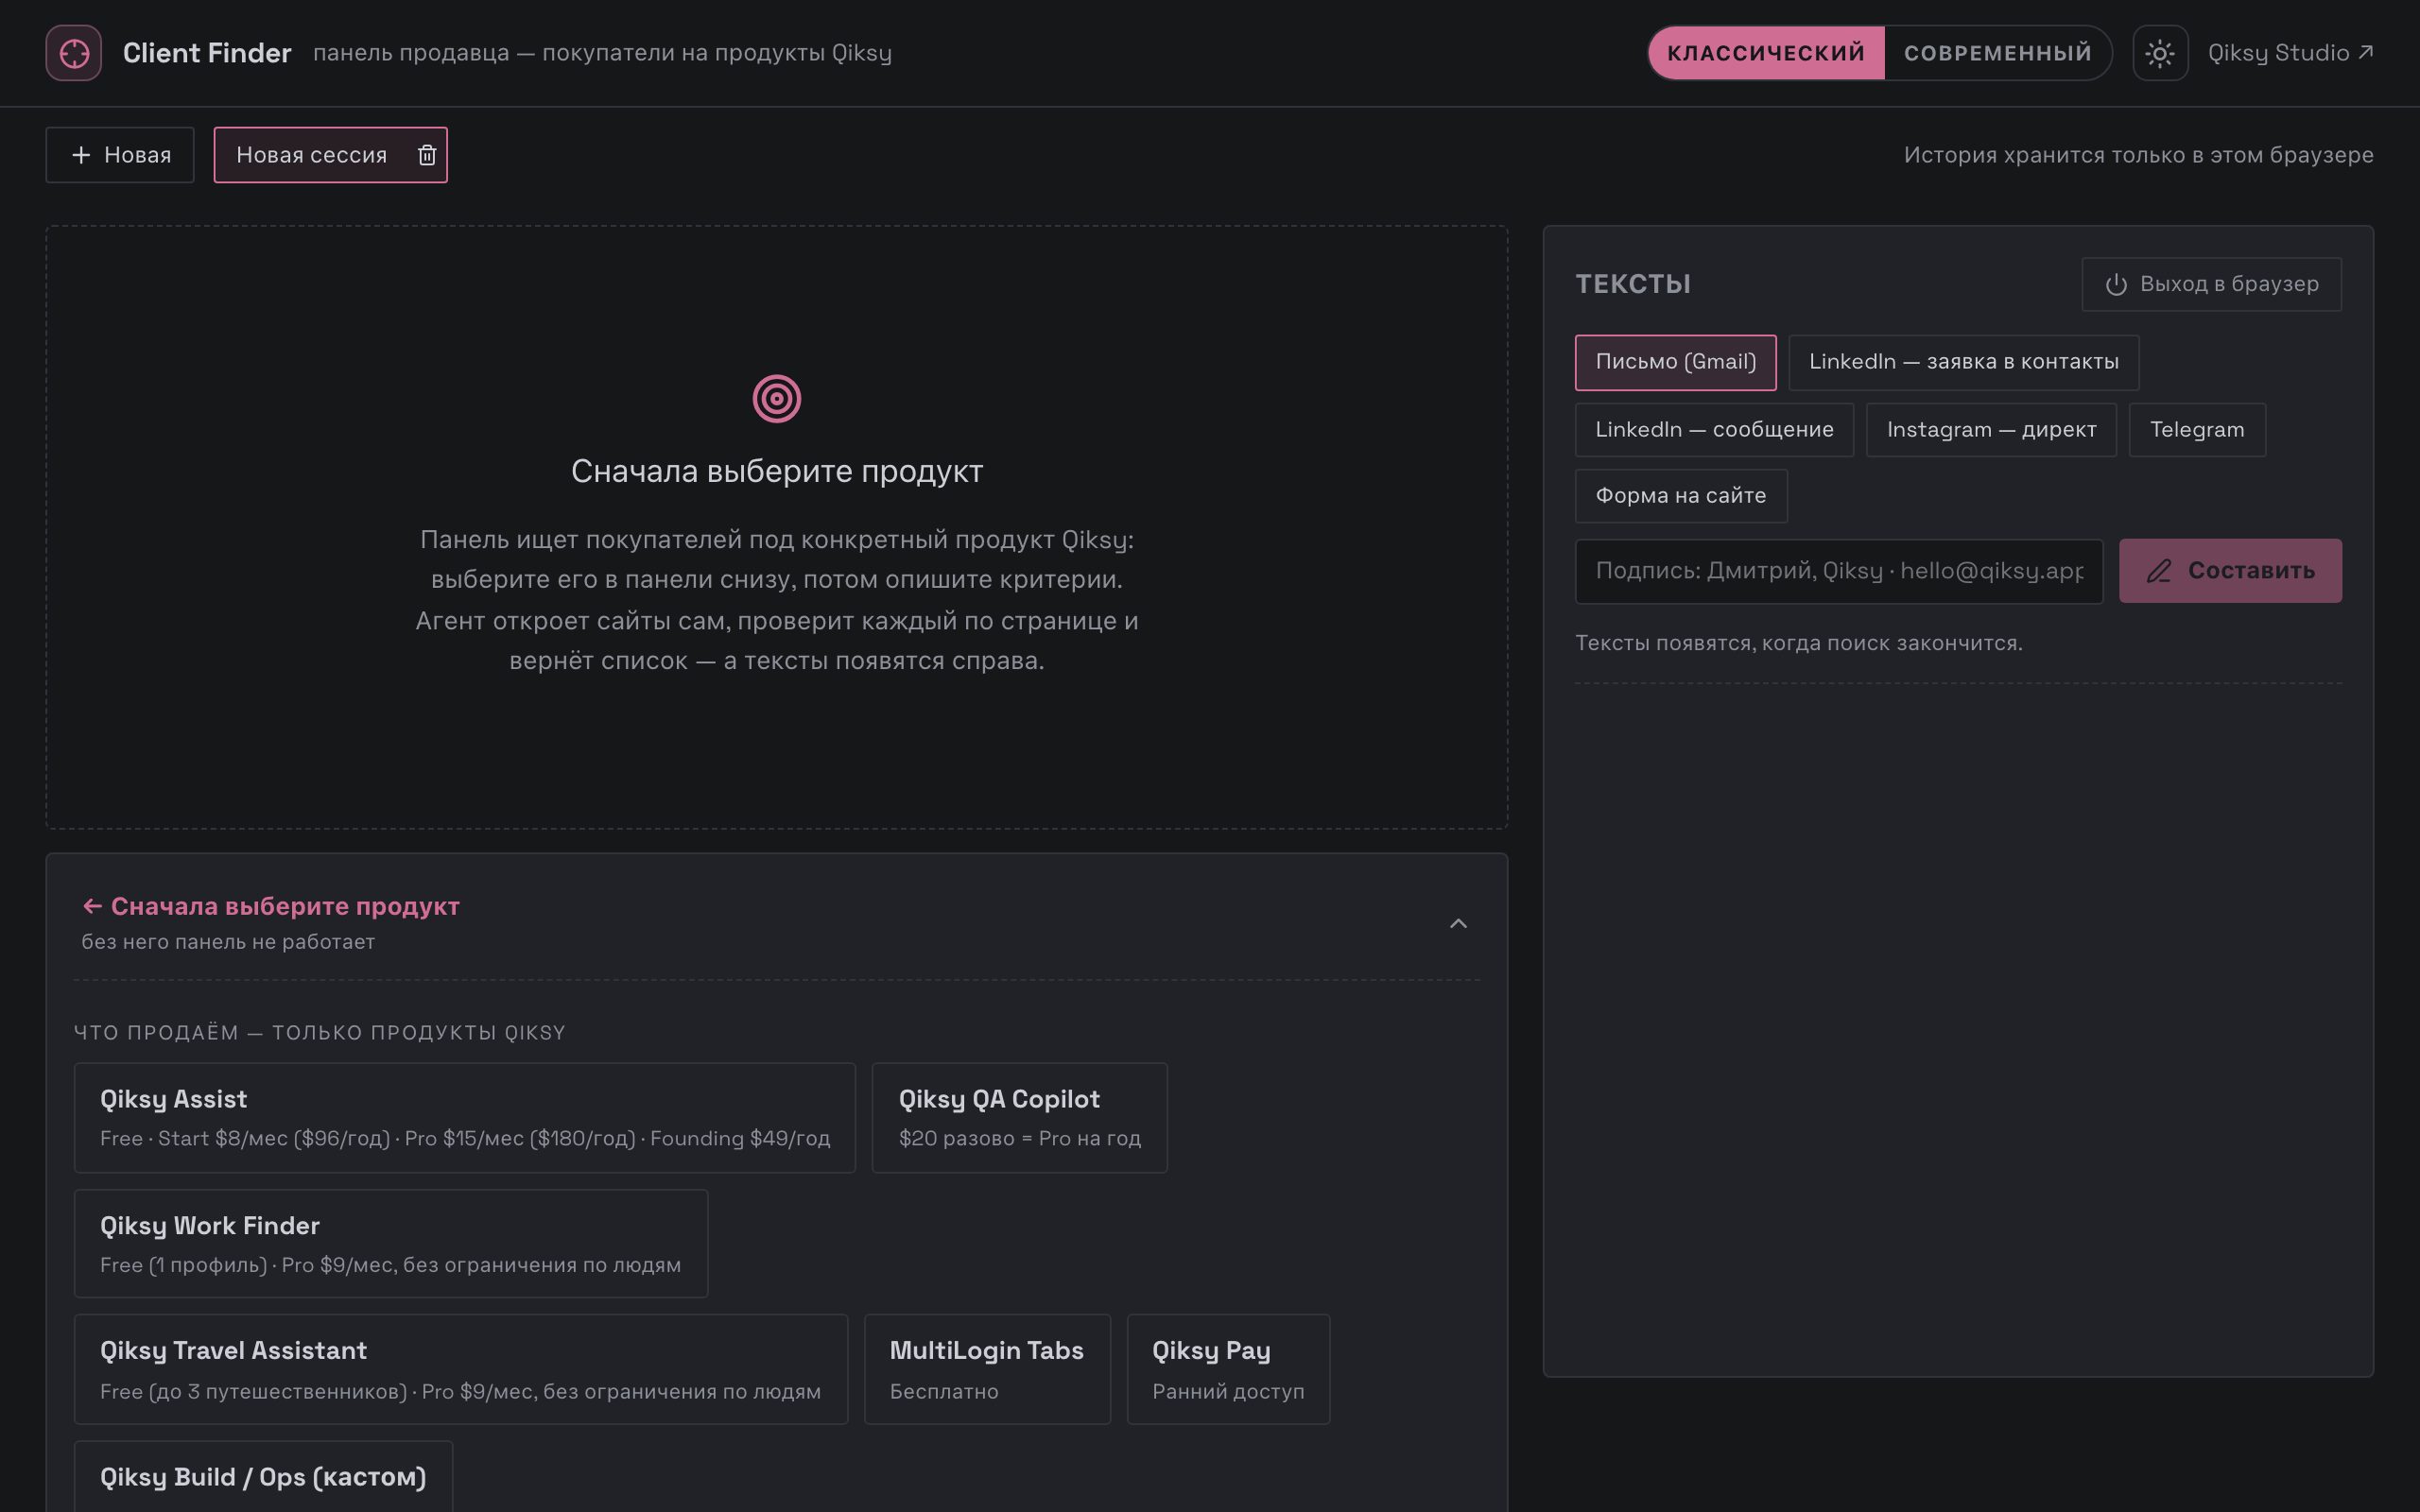This screenshot has height=1512, width=2420.
Task: Create a new session with Новая button
Action: pos(120,155)
